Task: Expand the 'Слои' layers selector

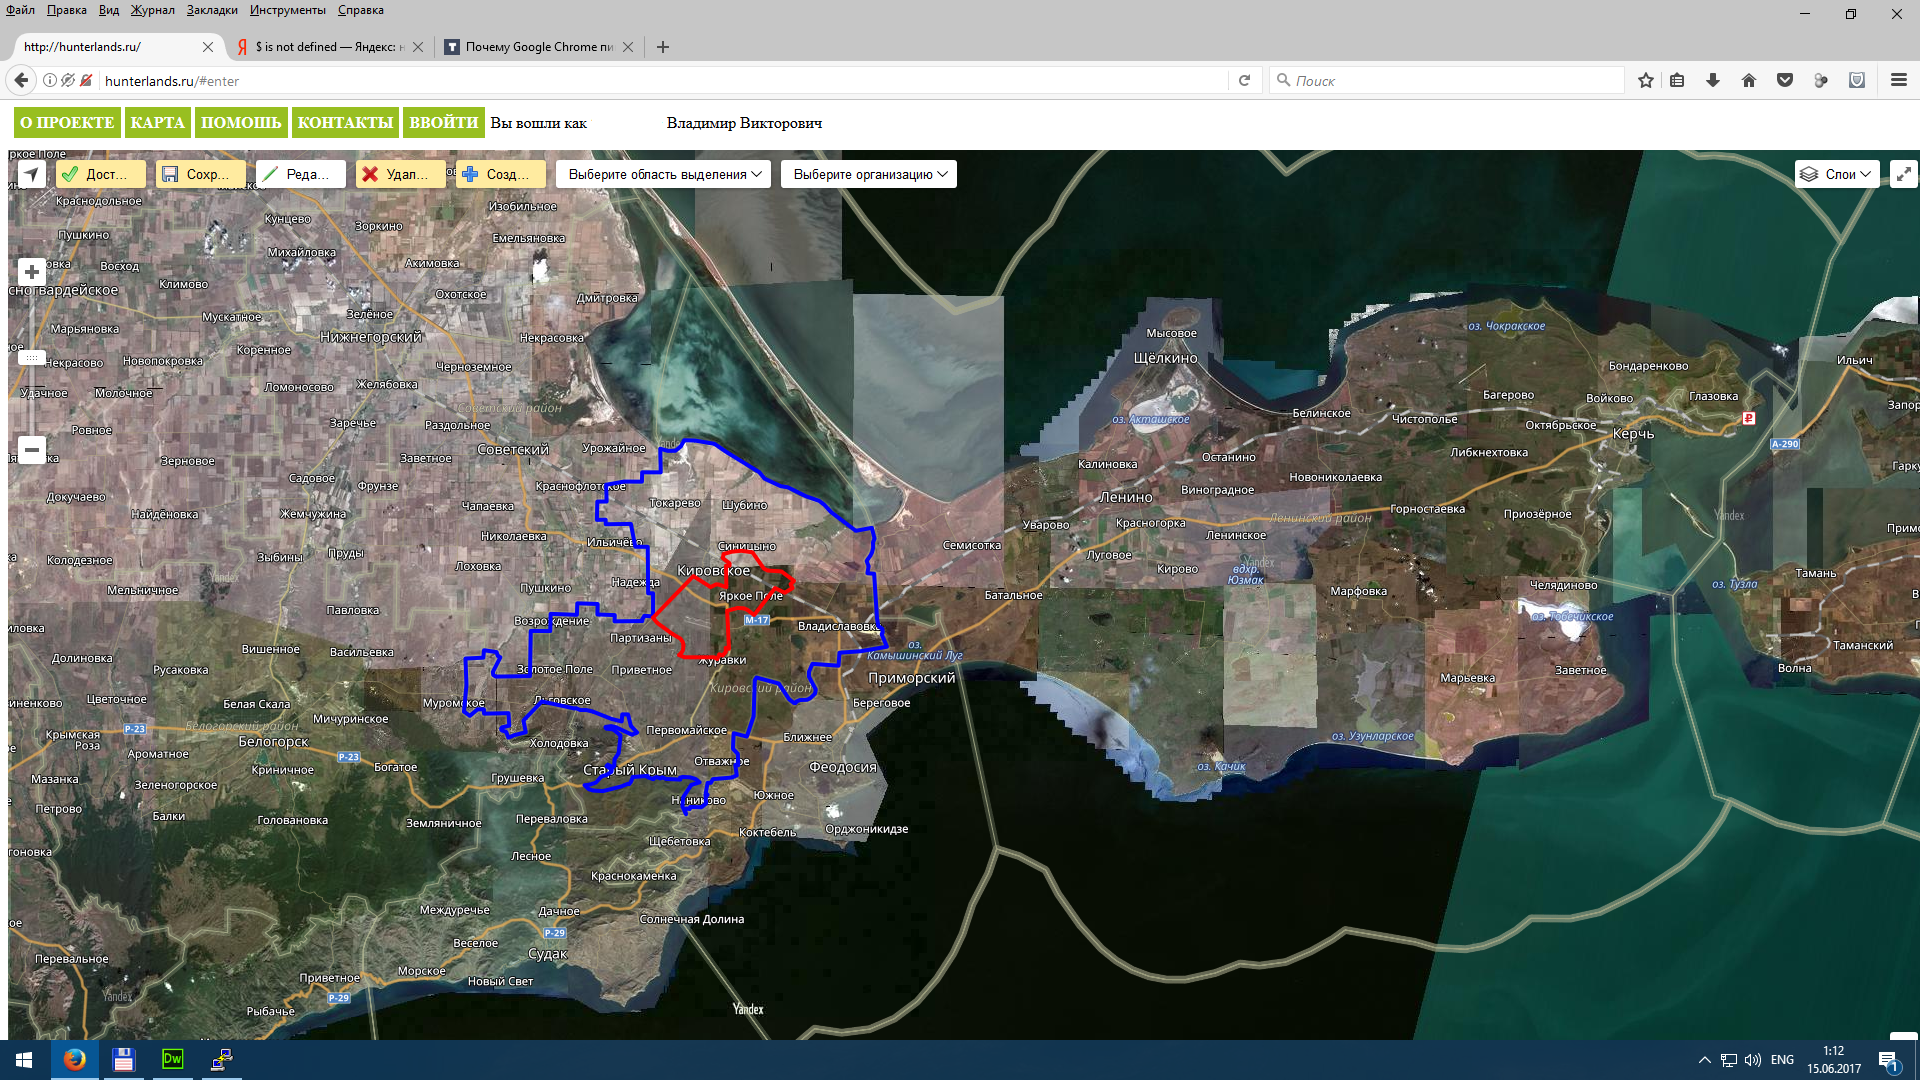Action: tap(1837, 174)
